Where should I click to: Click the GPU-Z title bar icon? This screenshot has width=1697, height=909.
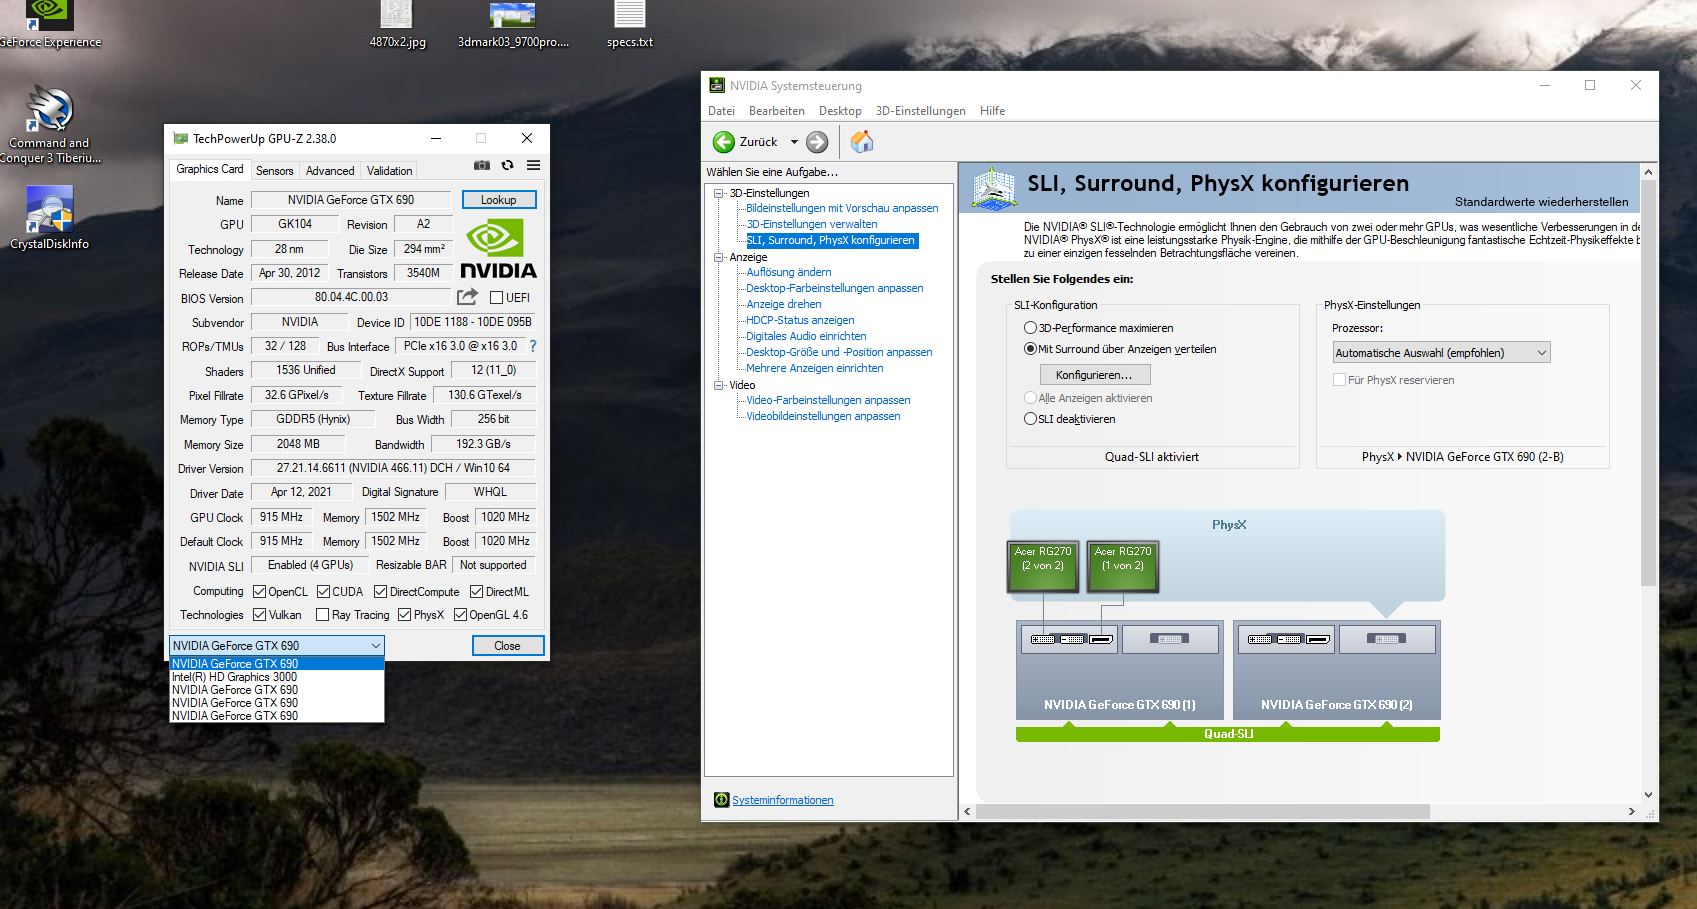[180, 138]
